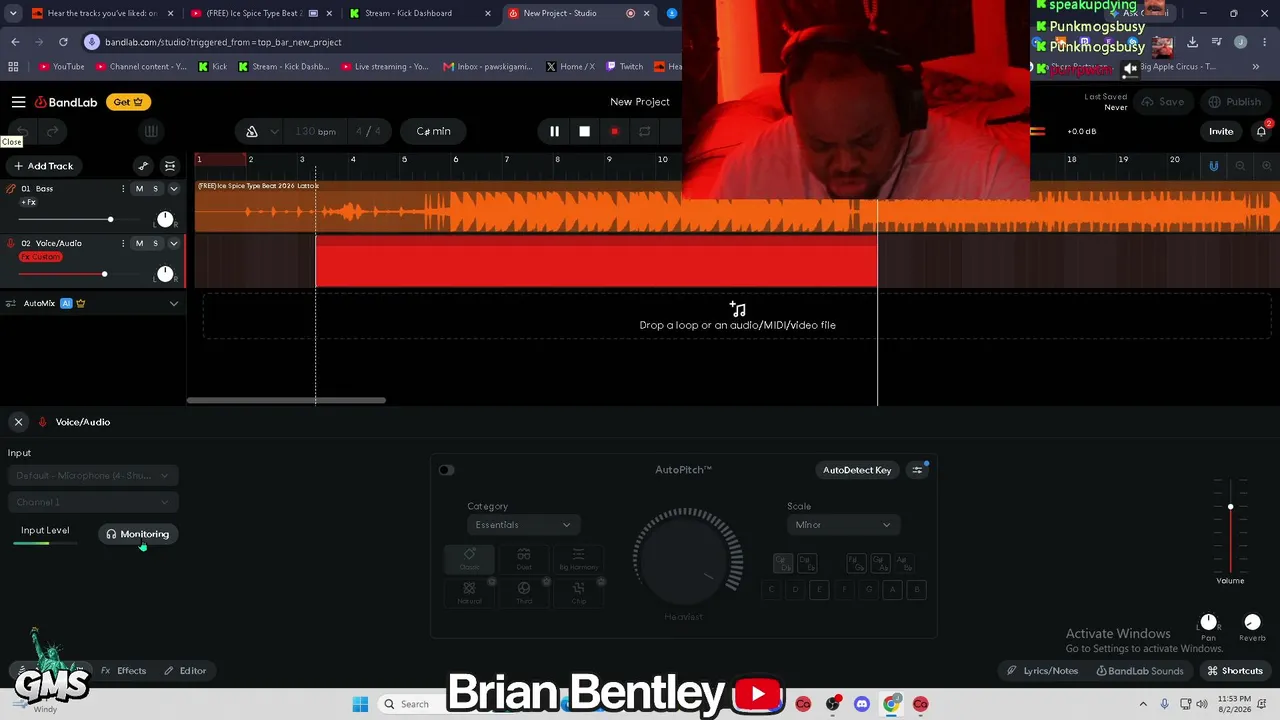Select the Chip AutoPitch preset

[x=578, y=592]
